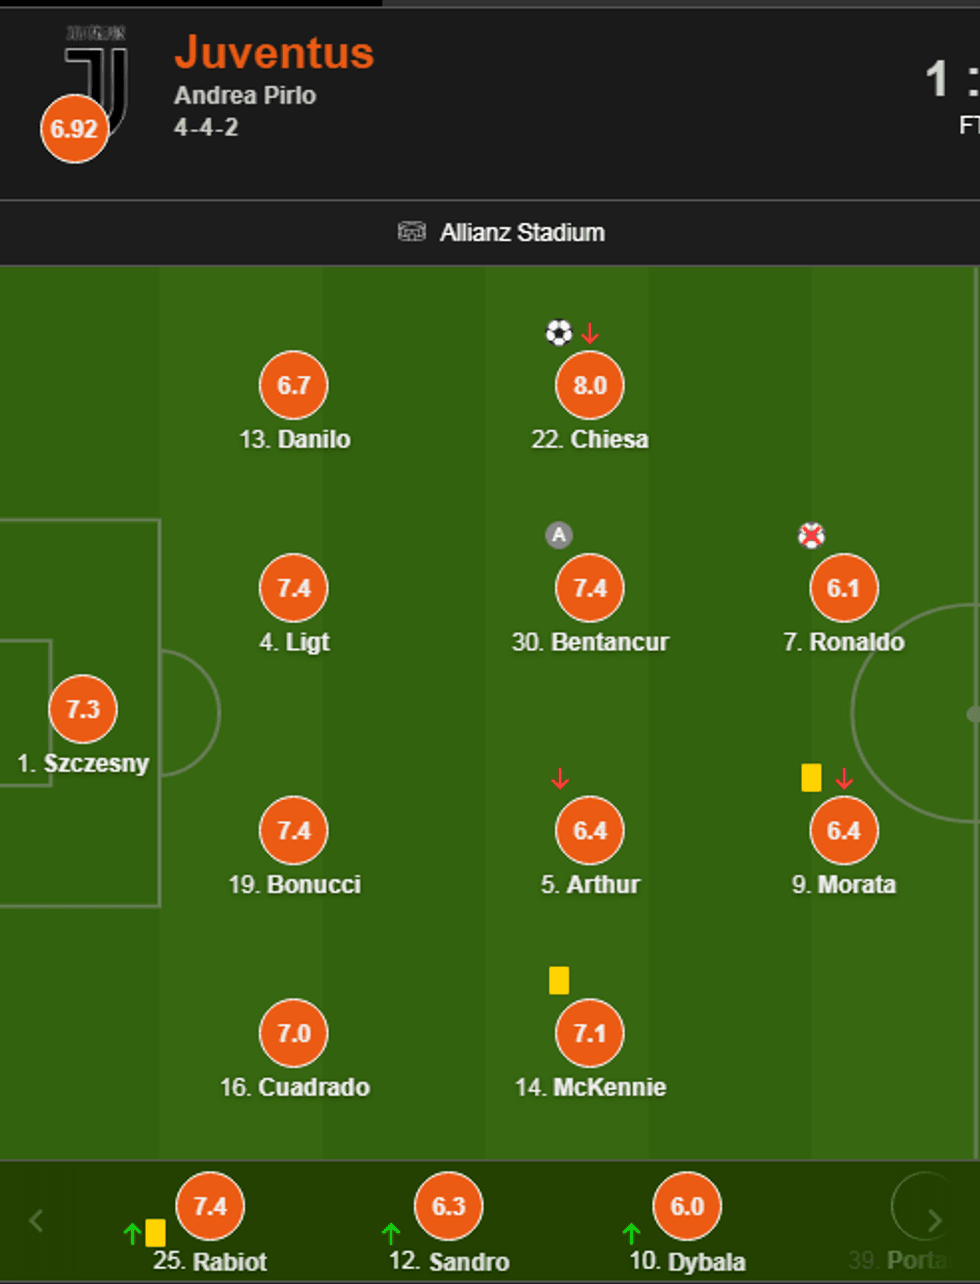Click the assist badge above Bentancur
Image resolution: width=980 pixels, height=1284 pixels.
click(x=558, y=536)
